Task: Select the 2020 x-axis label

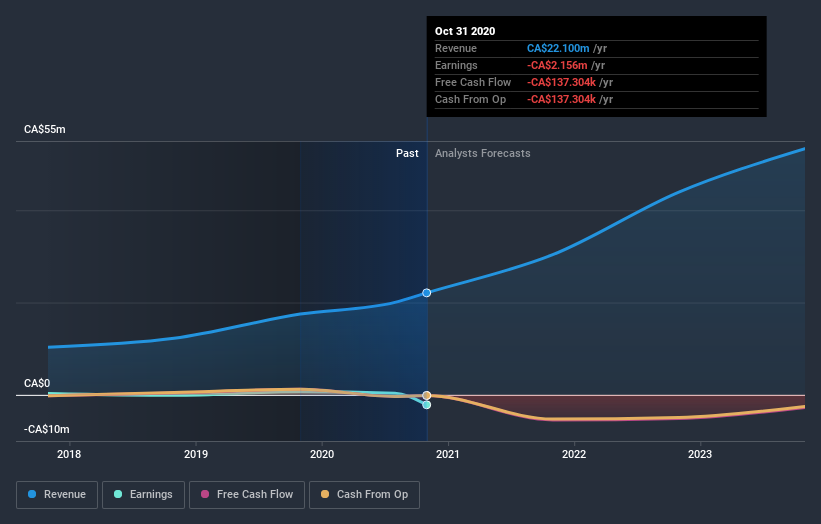Action: pyautogui.click(x=322, y=454)
